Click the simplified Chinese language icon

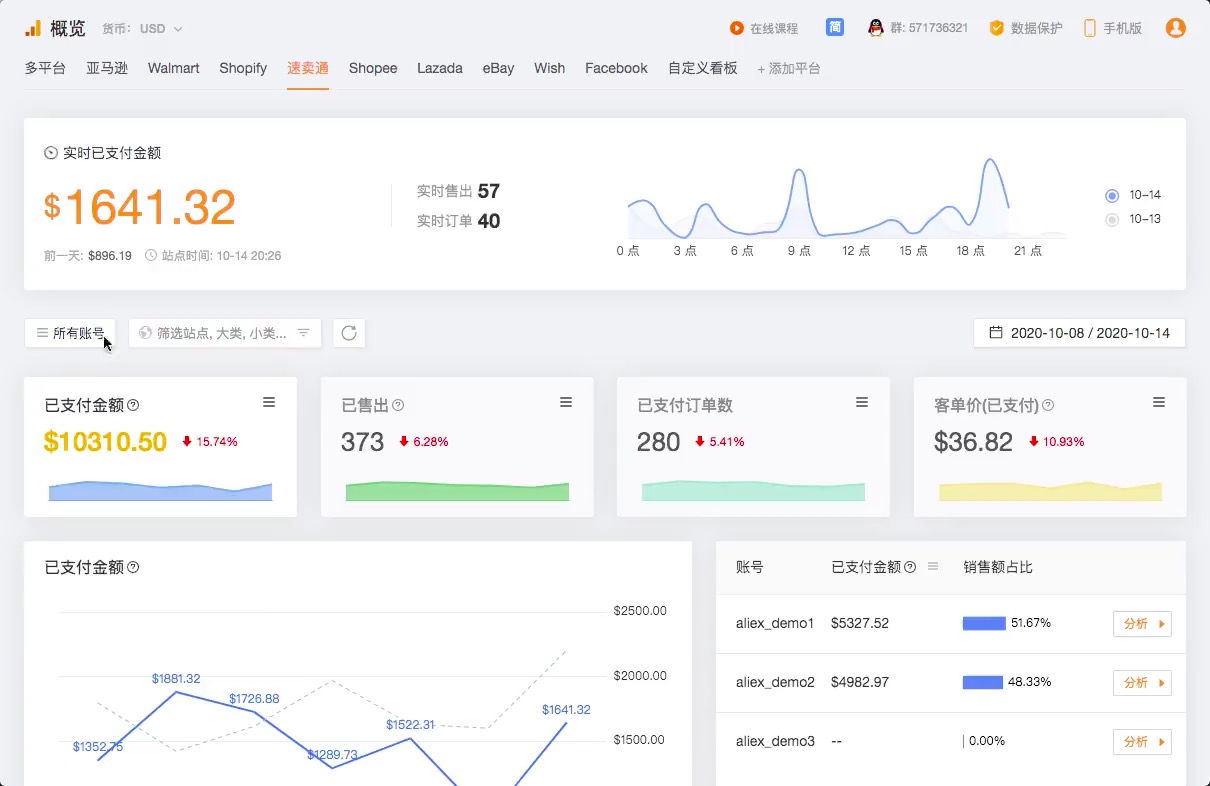pos(834,28)
